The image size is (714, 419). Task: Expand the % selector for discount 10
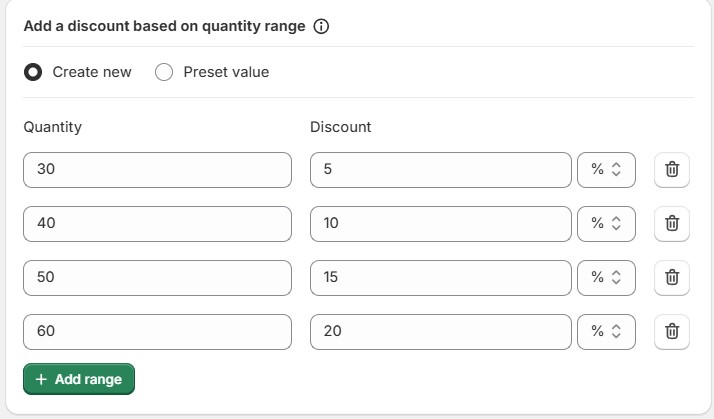606,224
